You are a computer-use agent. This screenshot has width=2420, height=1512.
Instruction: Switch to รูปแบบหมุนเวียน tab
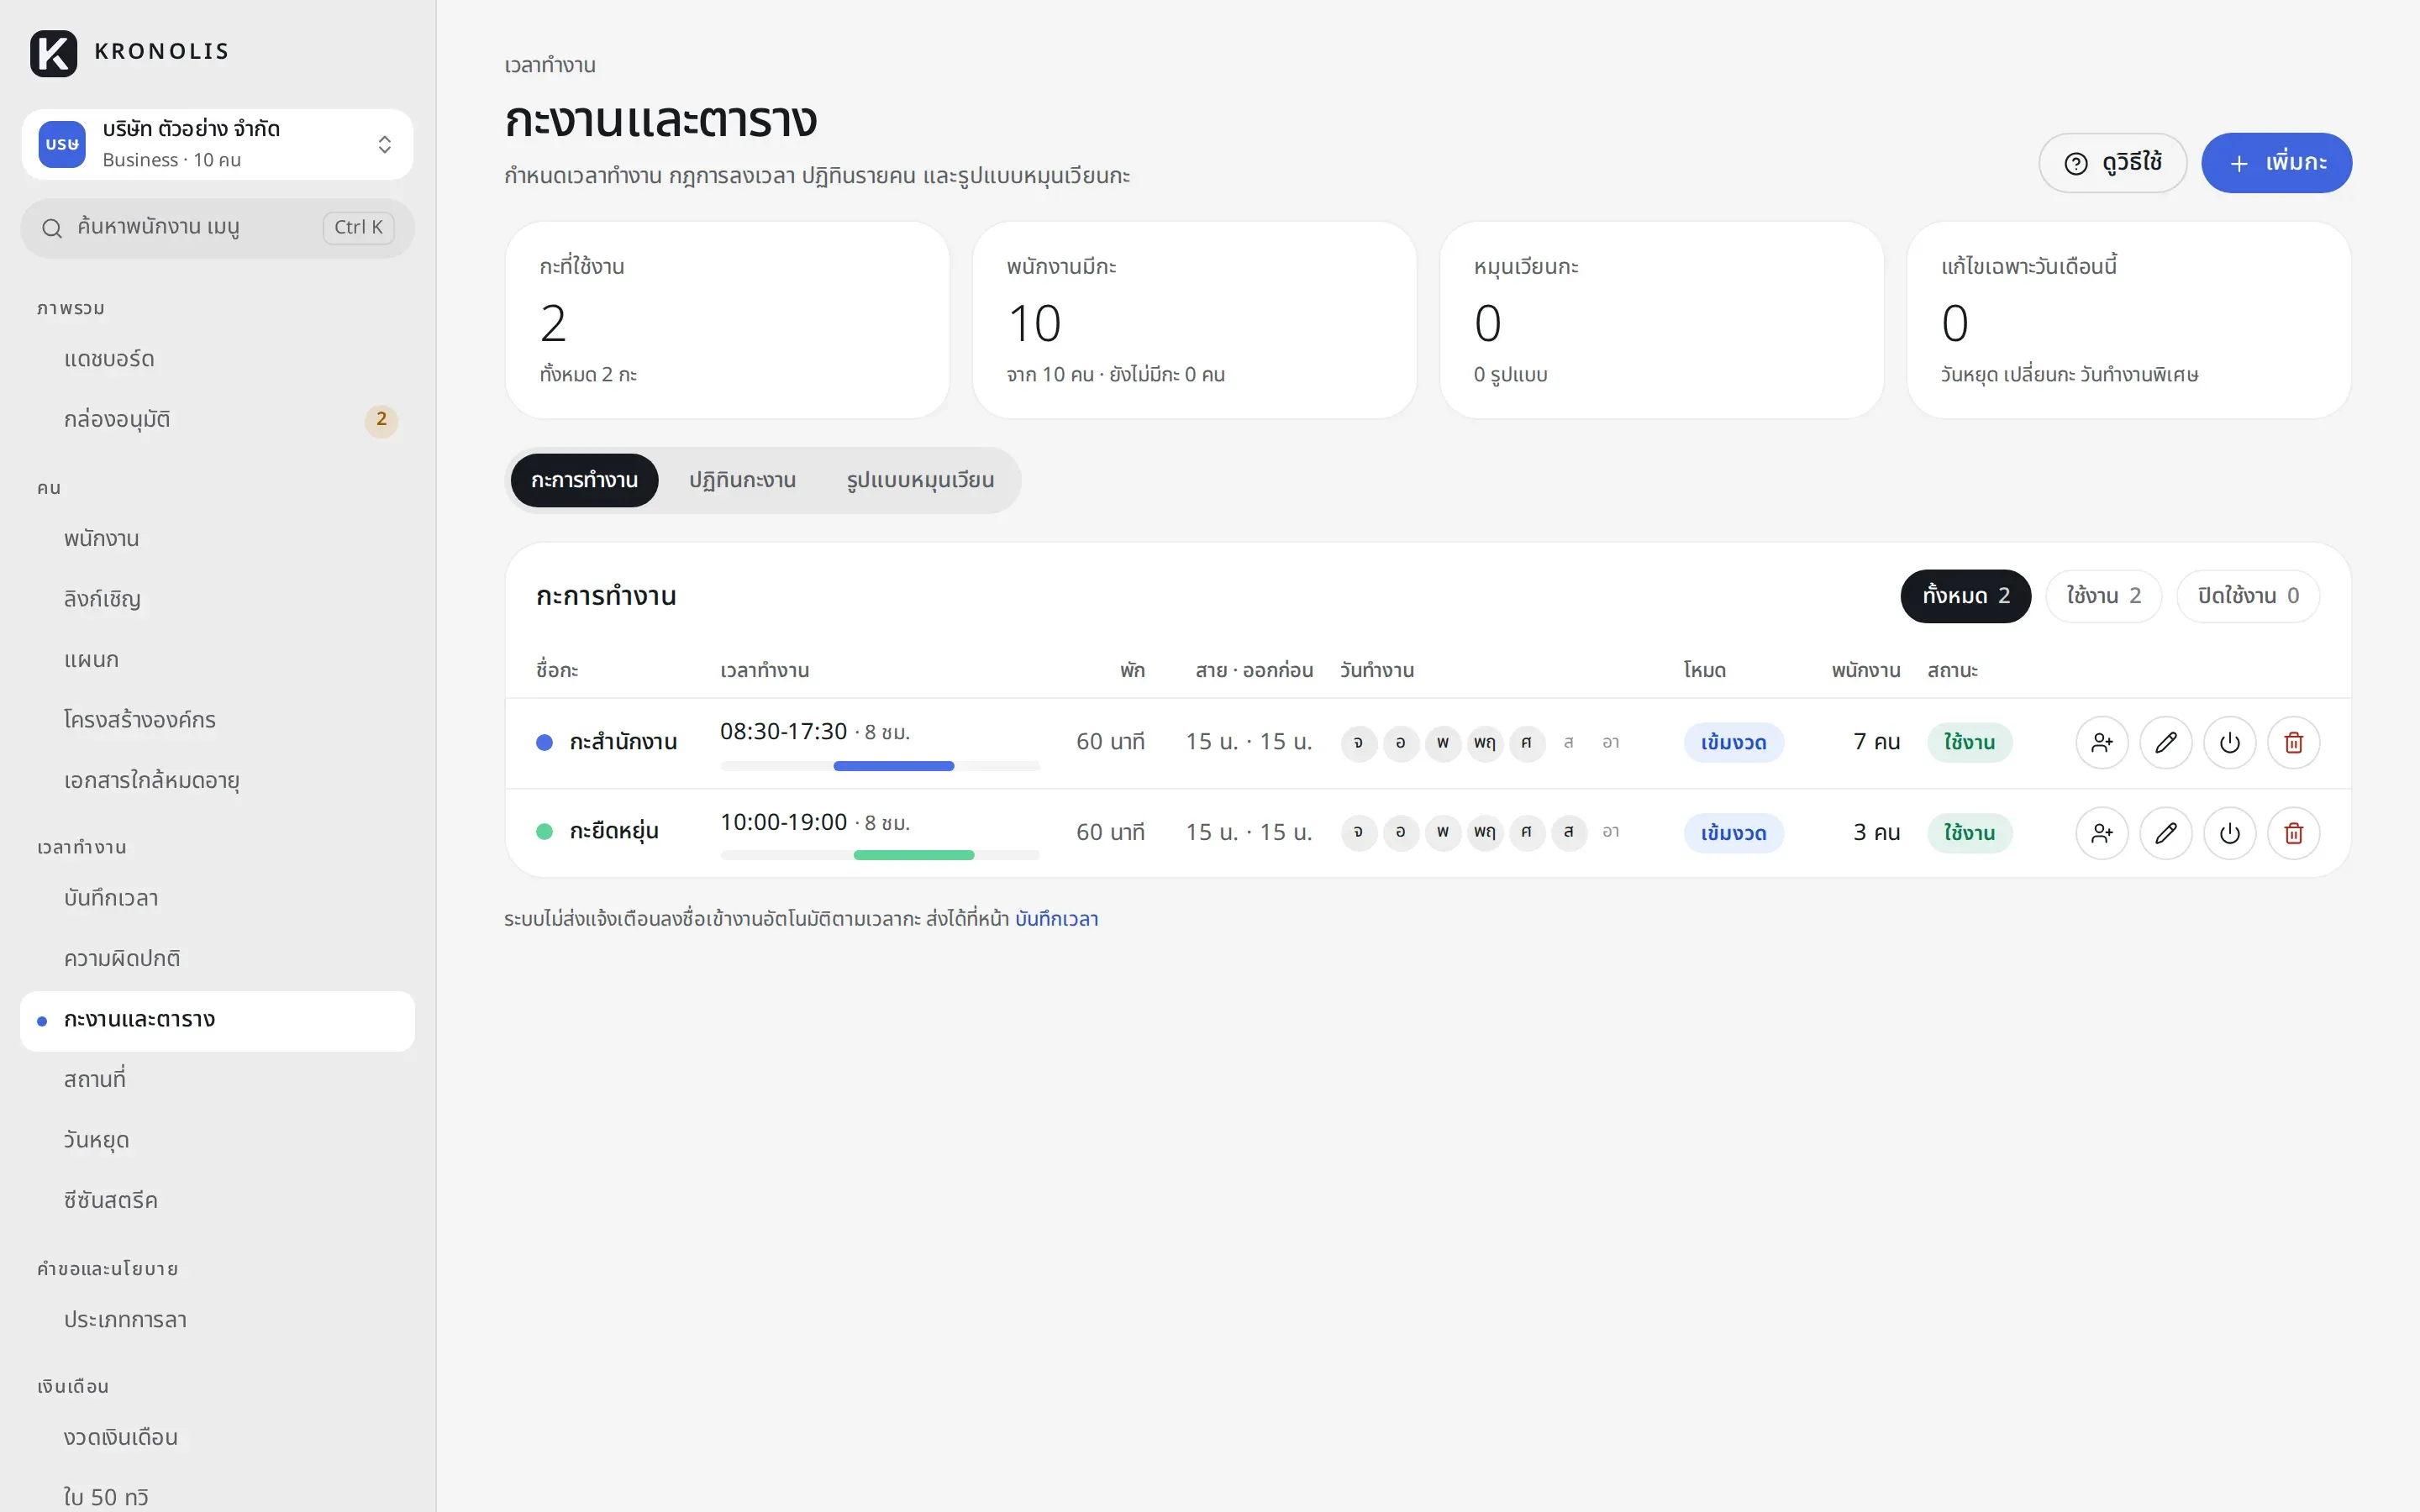click(x=920, y=480)
